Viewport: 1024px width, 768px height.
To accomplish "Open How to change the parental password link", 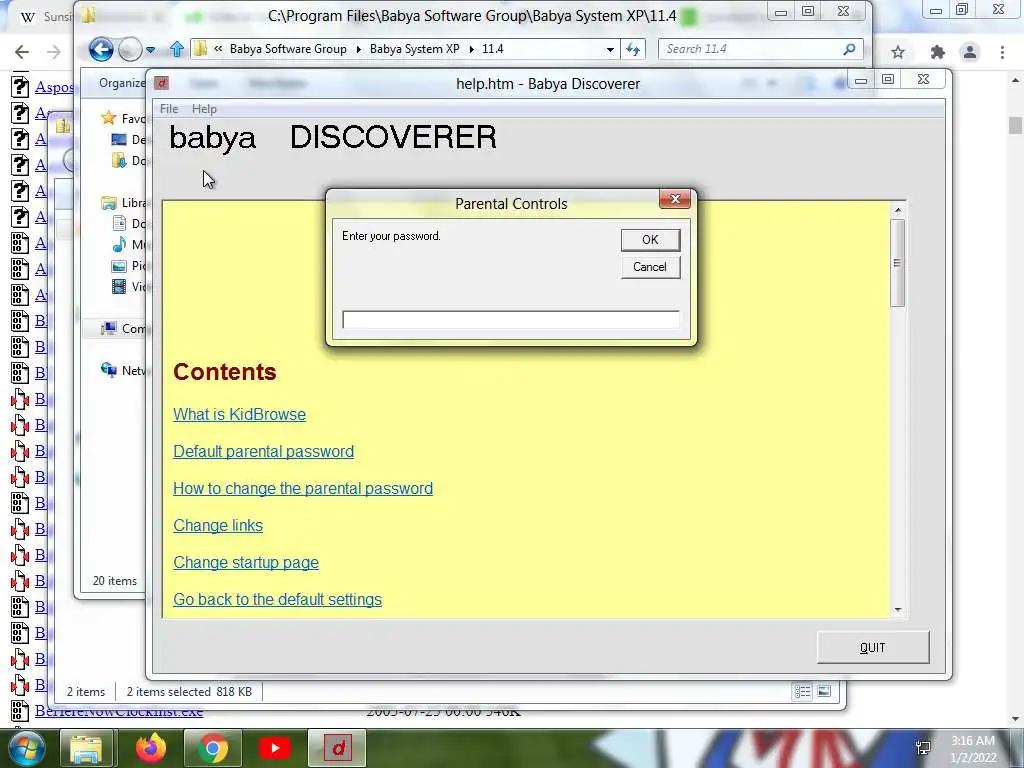I will click(303, 488).
